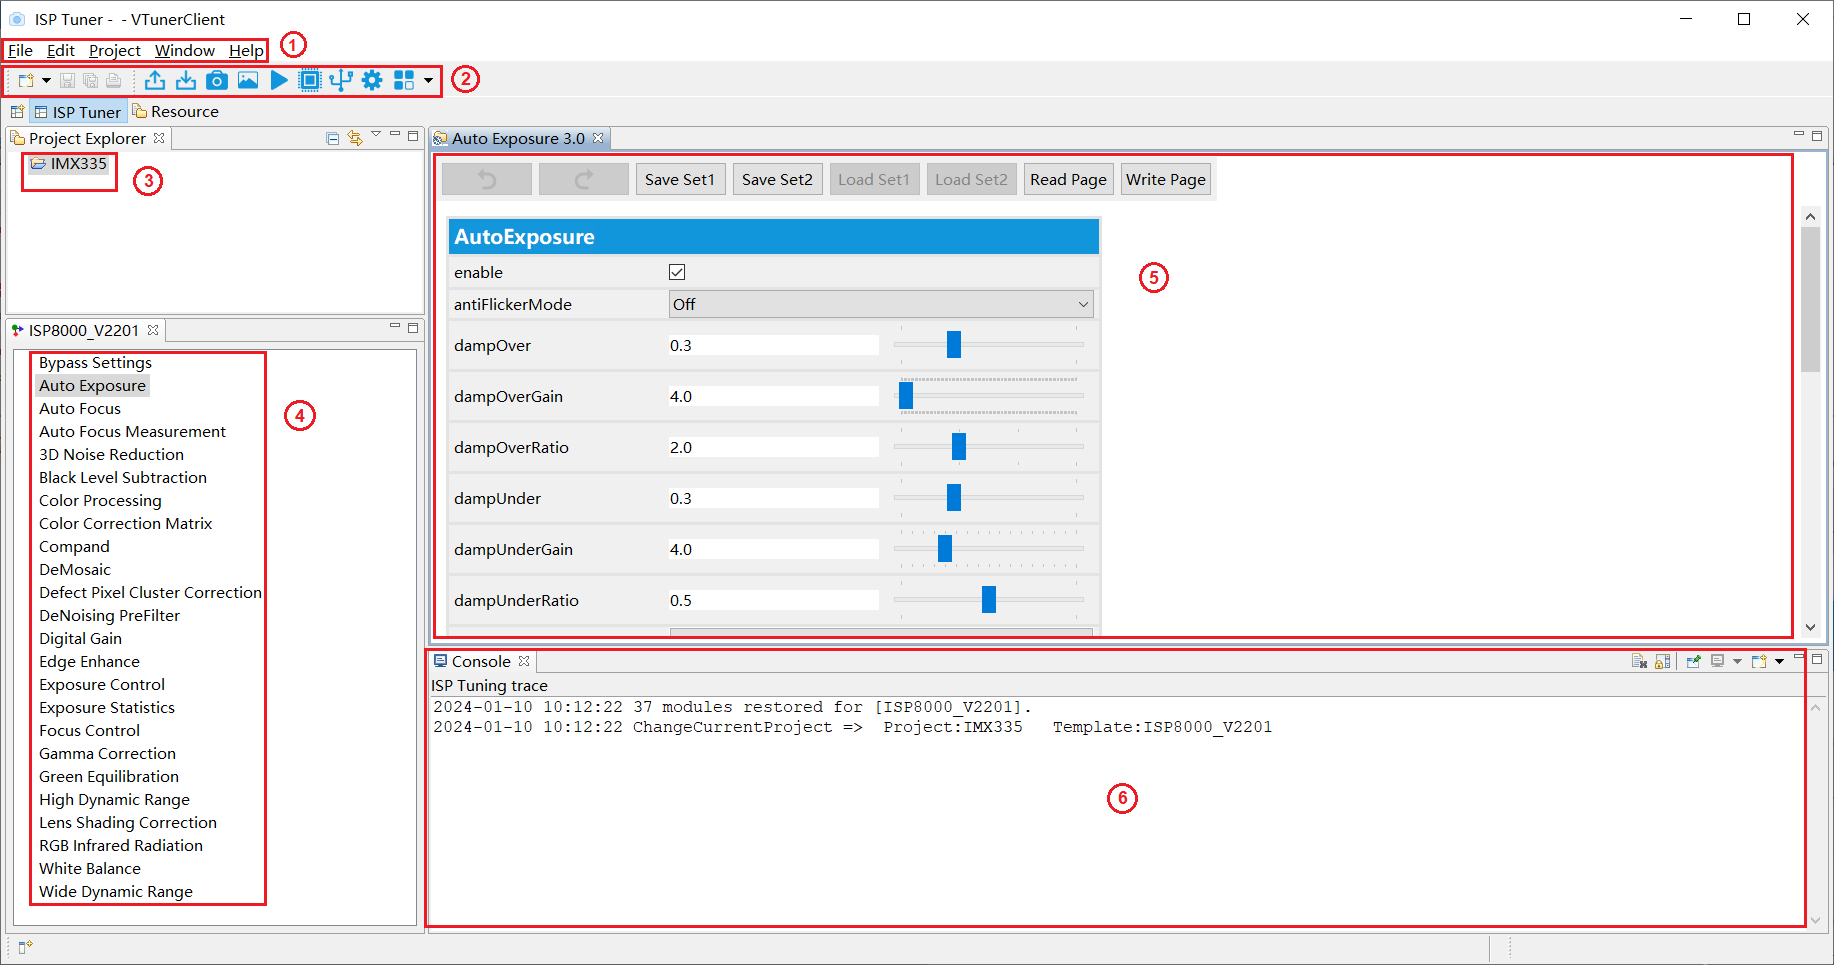
Task: Click the Write Page button
Action: pyautogui.click(x=1166, y=180)
